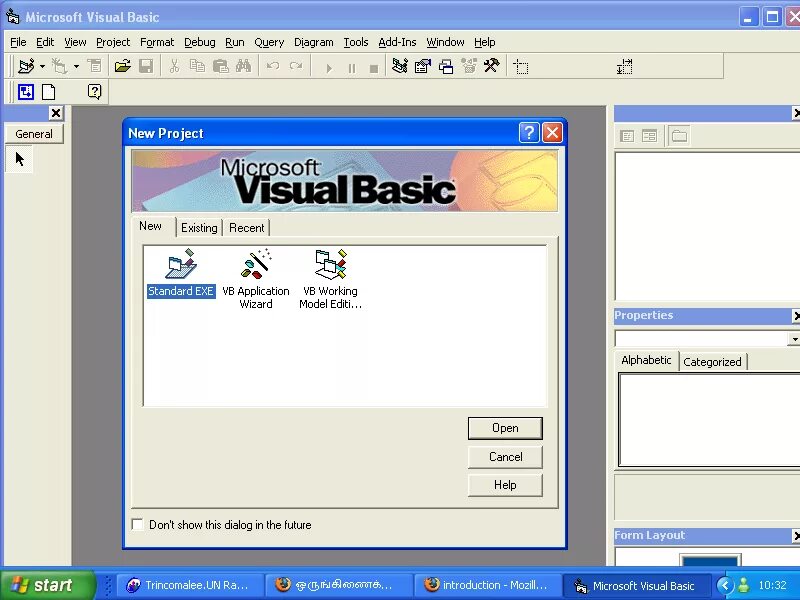Open the Toolbox hammer-wrench icon

[491, 66]
